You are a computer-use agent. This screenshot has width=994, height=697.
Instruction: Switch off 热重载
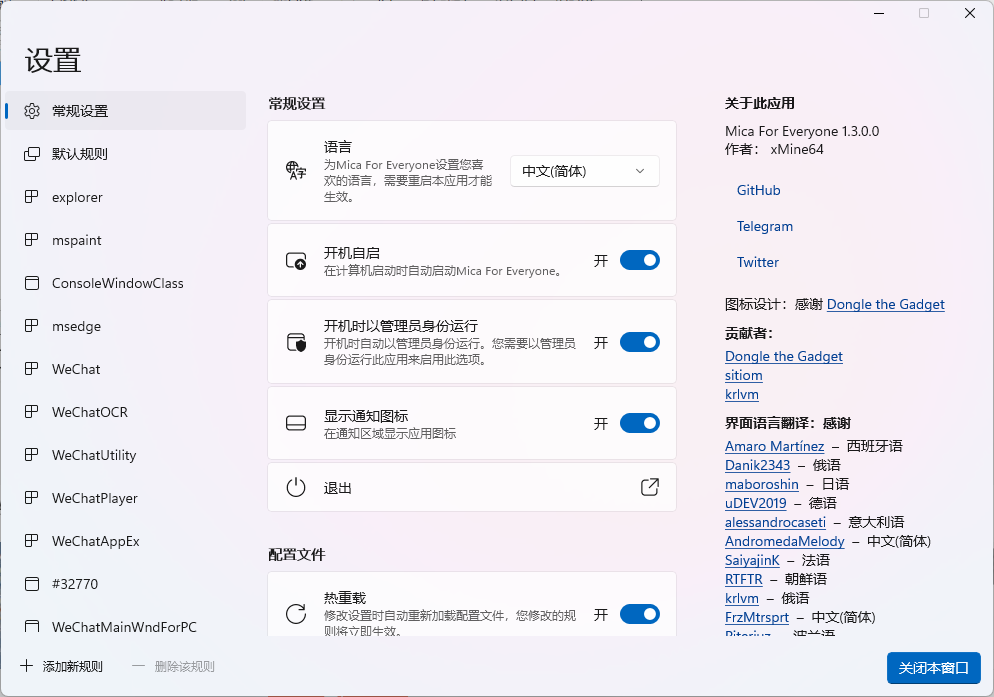640,614
